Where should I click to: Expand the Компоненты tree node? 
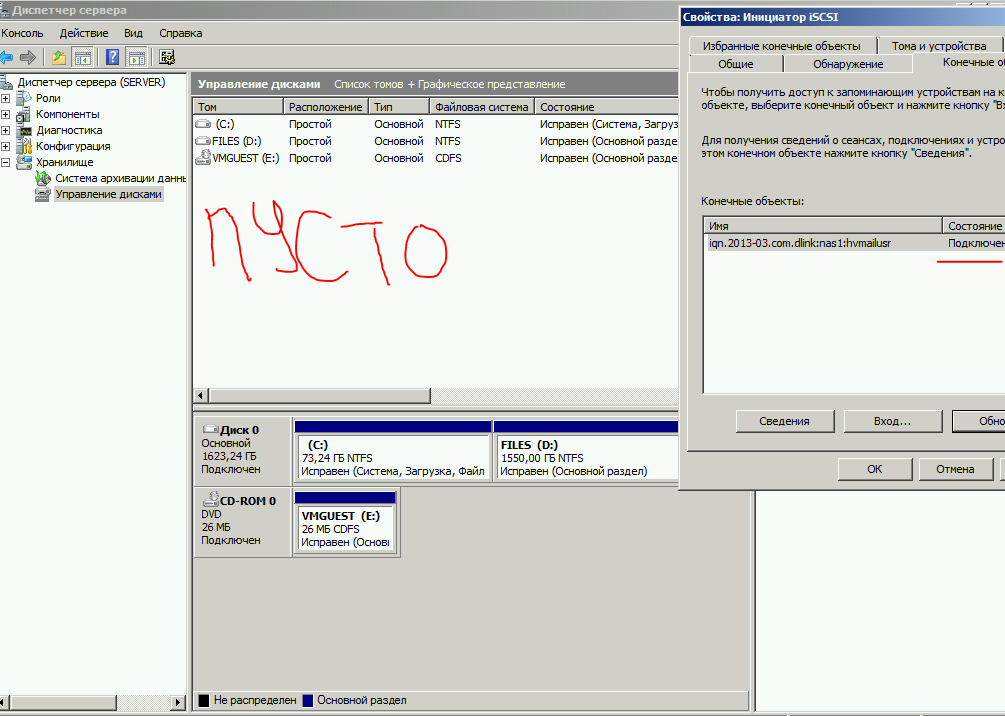pos(5,114)
